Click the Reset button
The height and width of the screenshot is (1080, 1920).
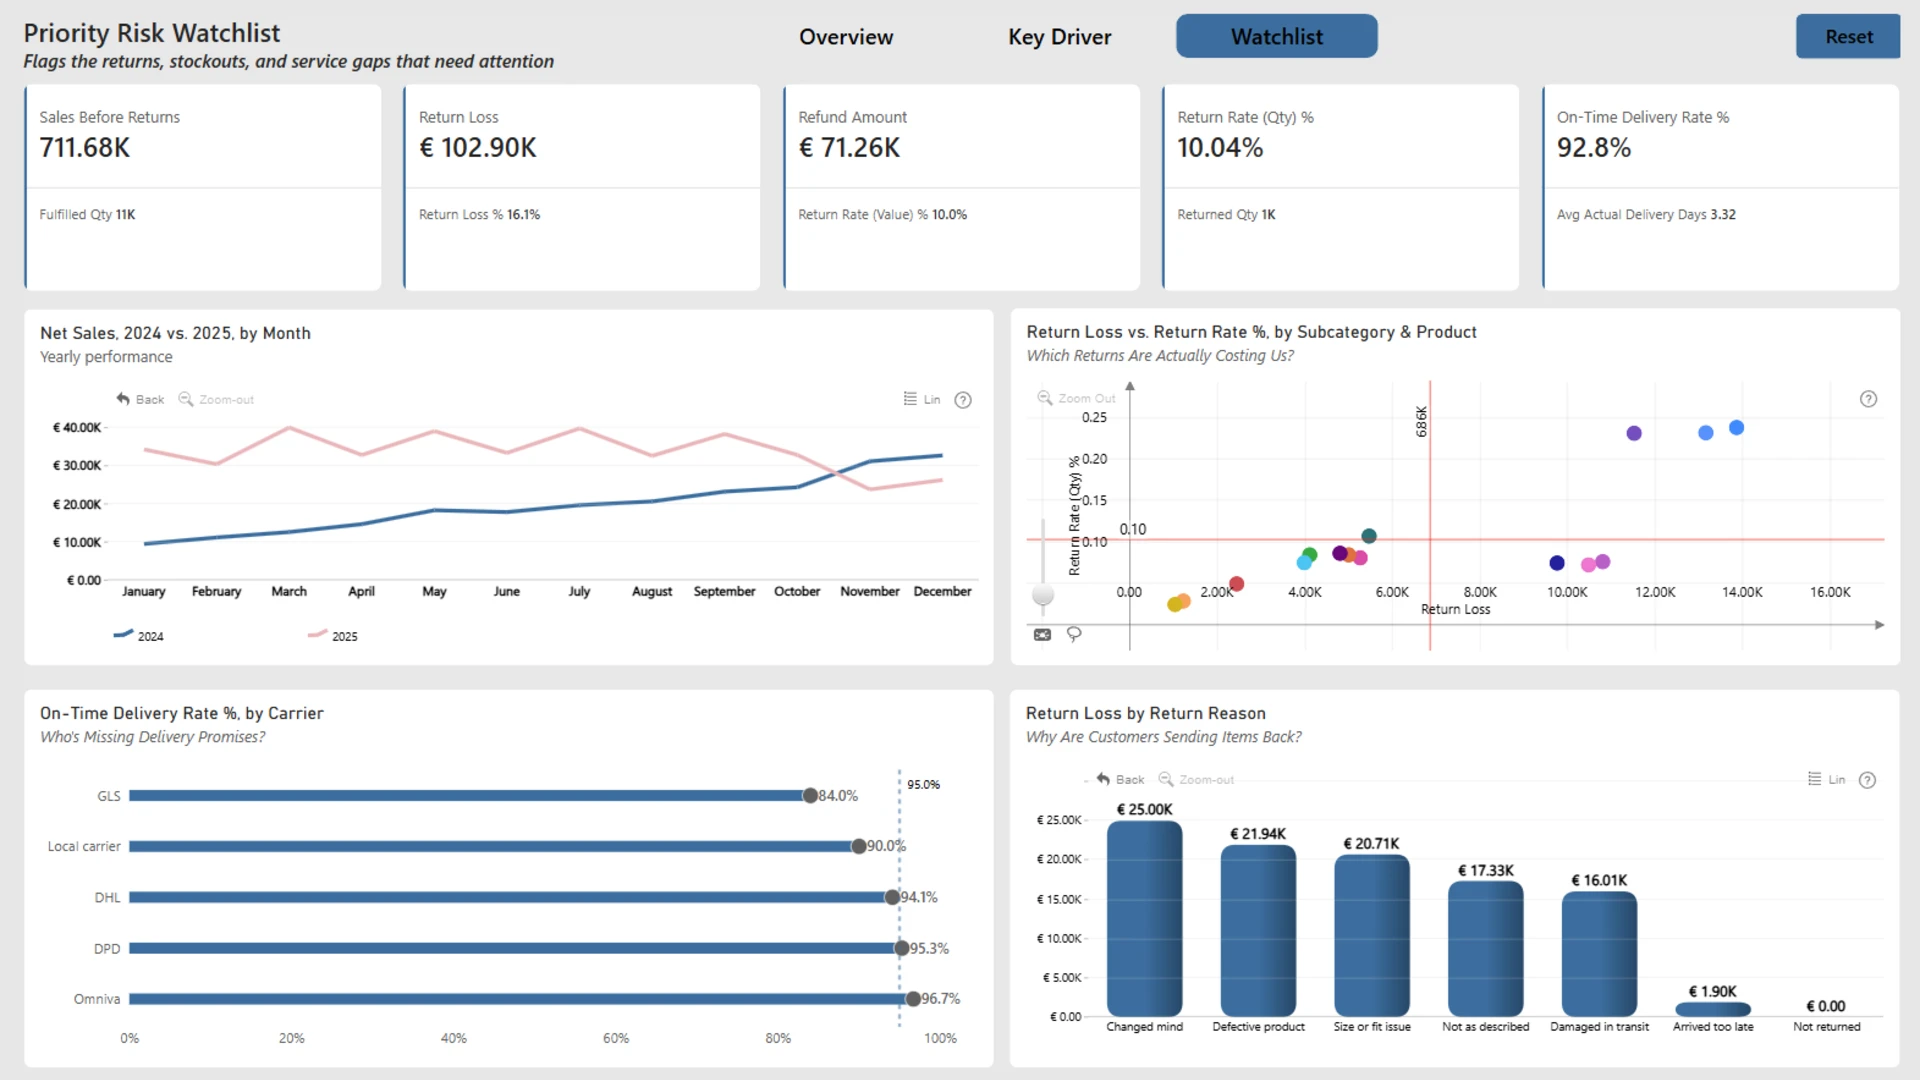[1848, 36]
